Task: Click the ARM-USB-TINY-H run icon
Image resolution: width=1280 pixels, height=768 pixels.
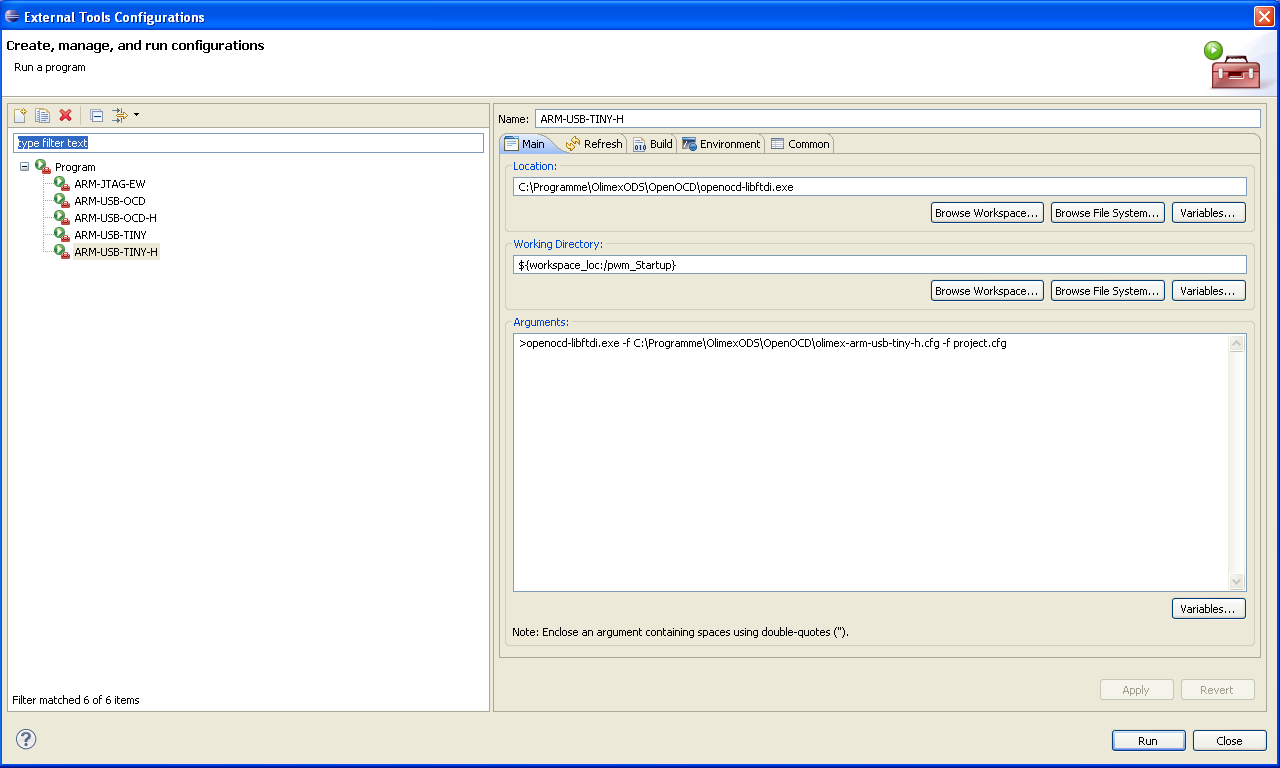Action: (x=62, y=252)
